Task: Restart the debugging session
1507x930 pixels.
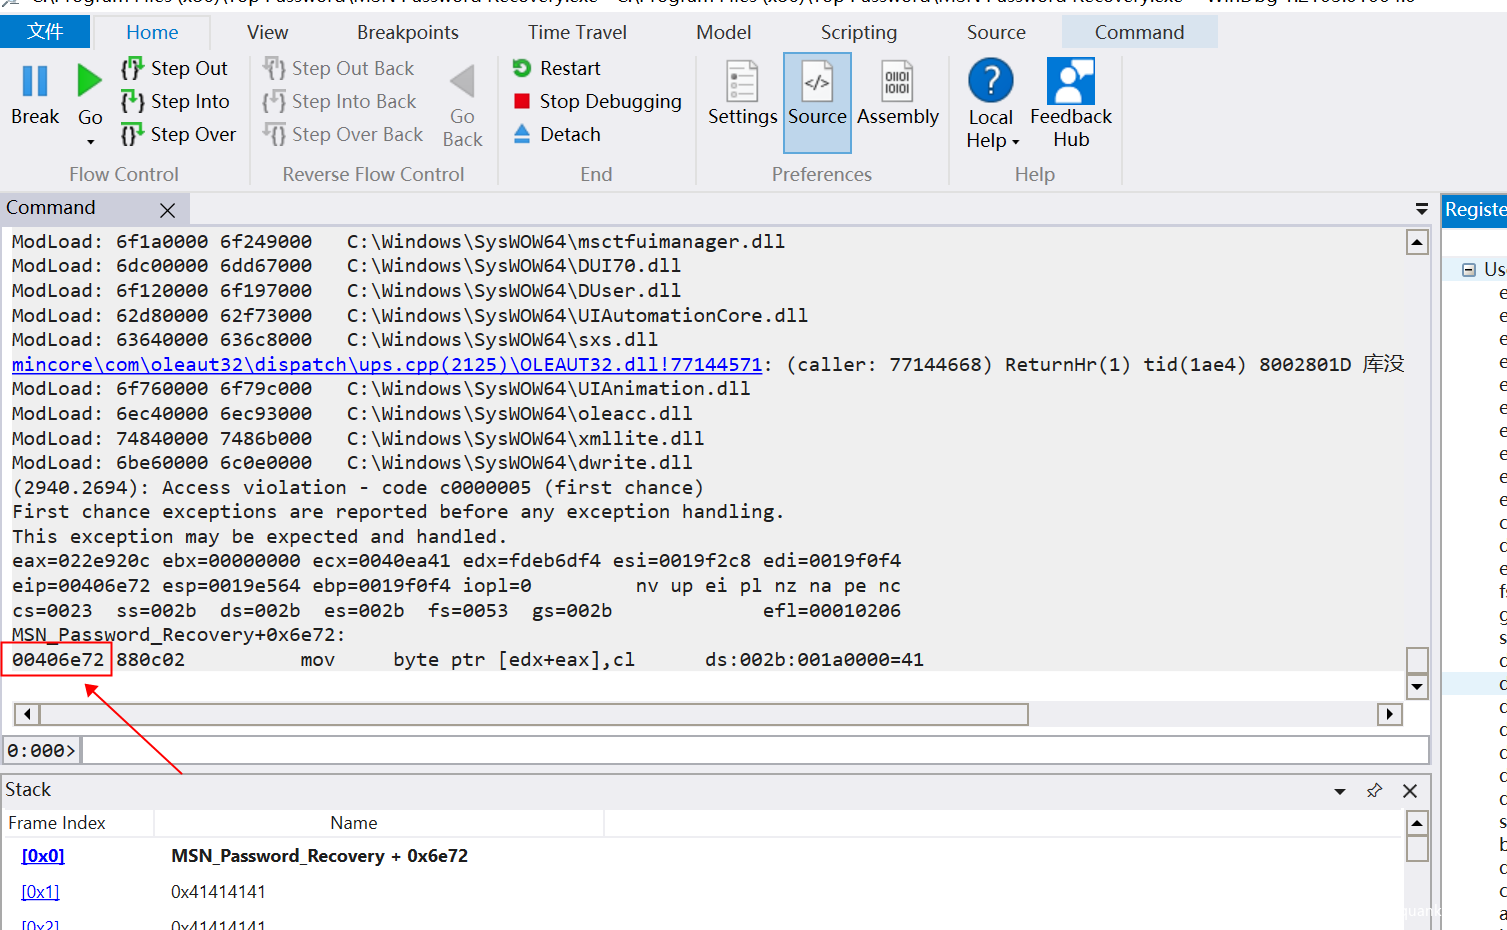Action: click(x=557, y=68)
